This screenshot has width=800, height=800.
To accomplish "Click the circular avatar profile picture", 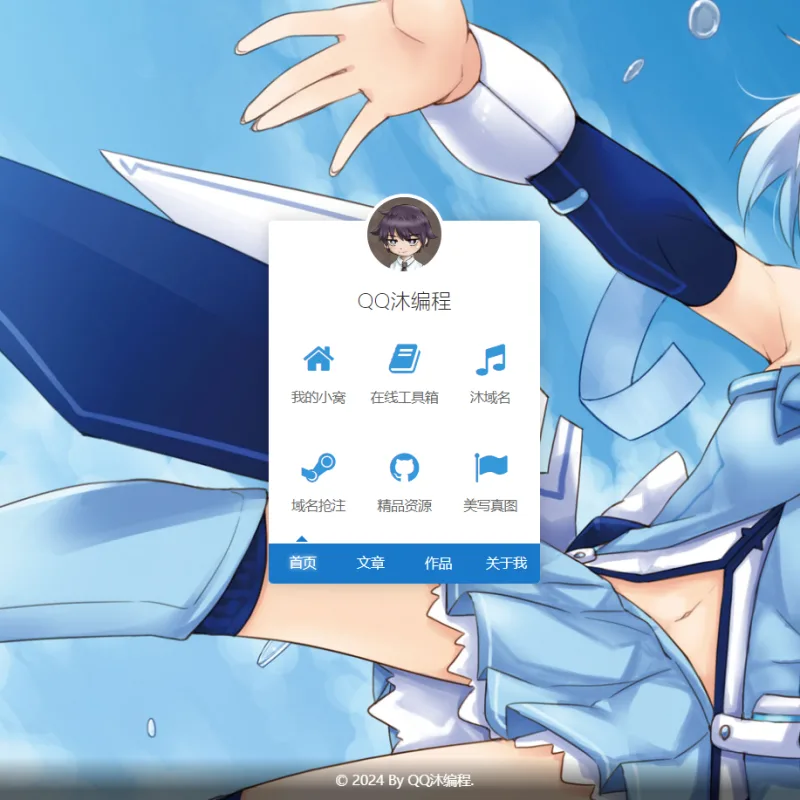I will point(404,234).
